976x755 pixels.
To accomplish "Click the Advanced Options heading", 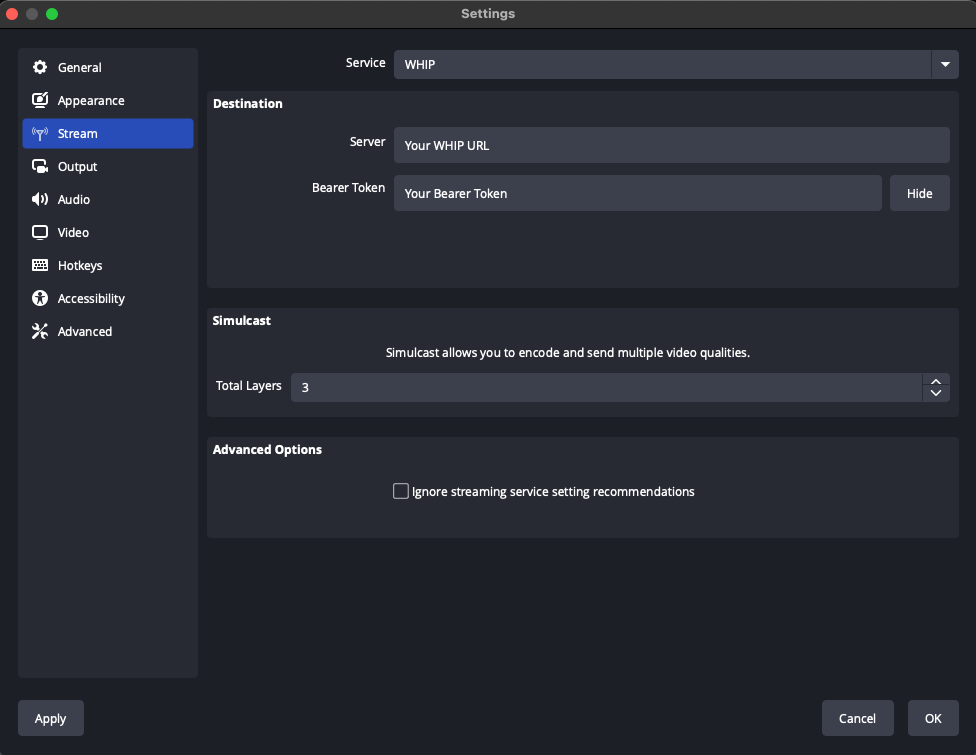I will tap(267, 449).
